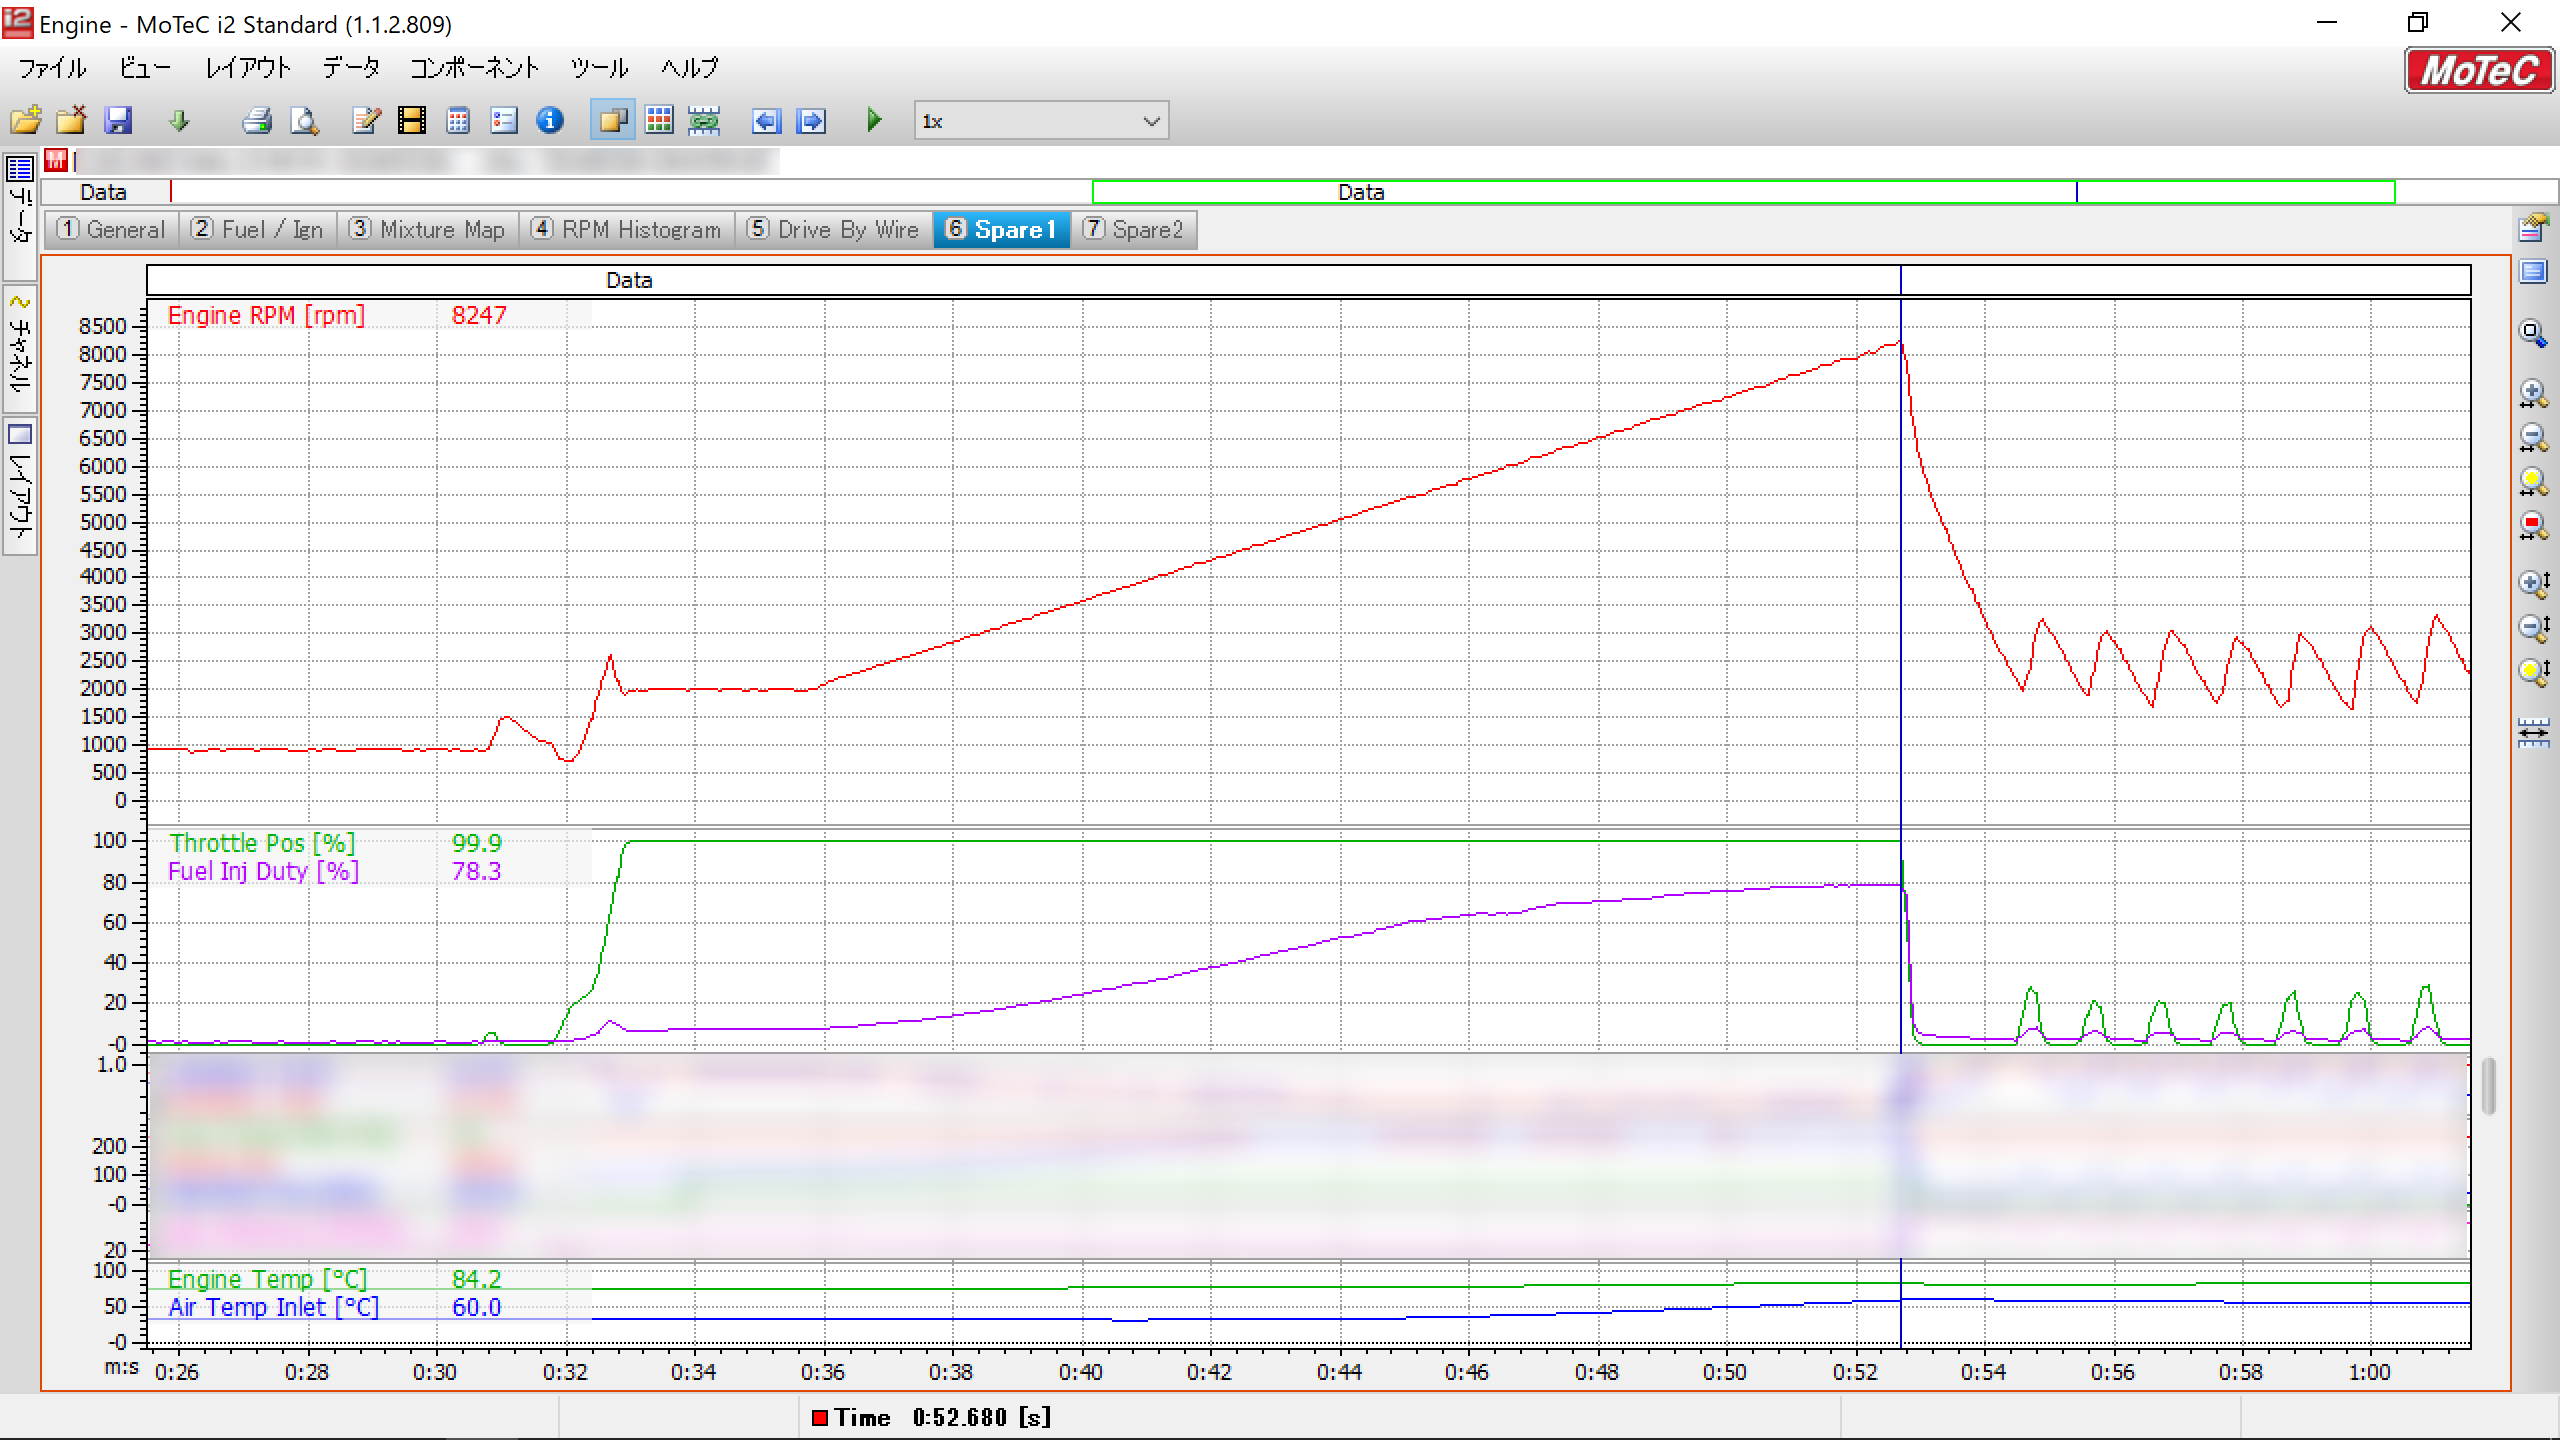The height and width of the screenshot is (1440, 2560).
Task: Click the Engine RPM channel legend label
Action: pos(266,315)
